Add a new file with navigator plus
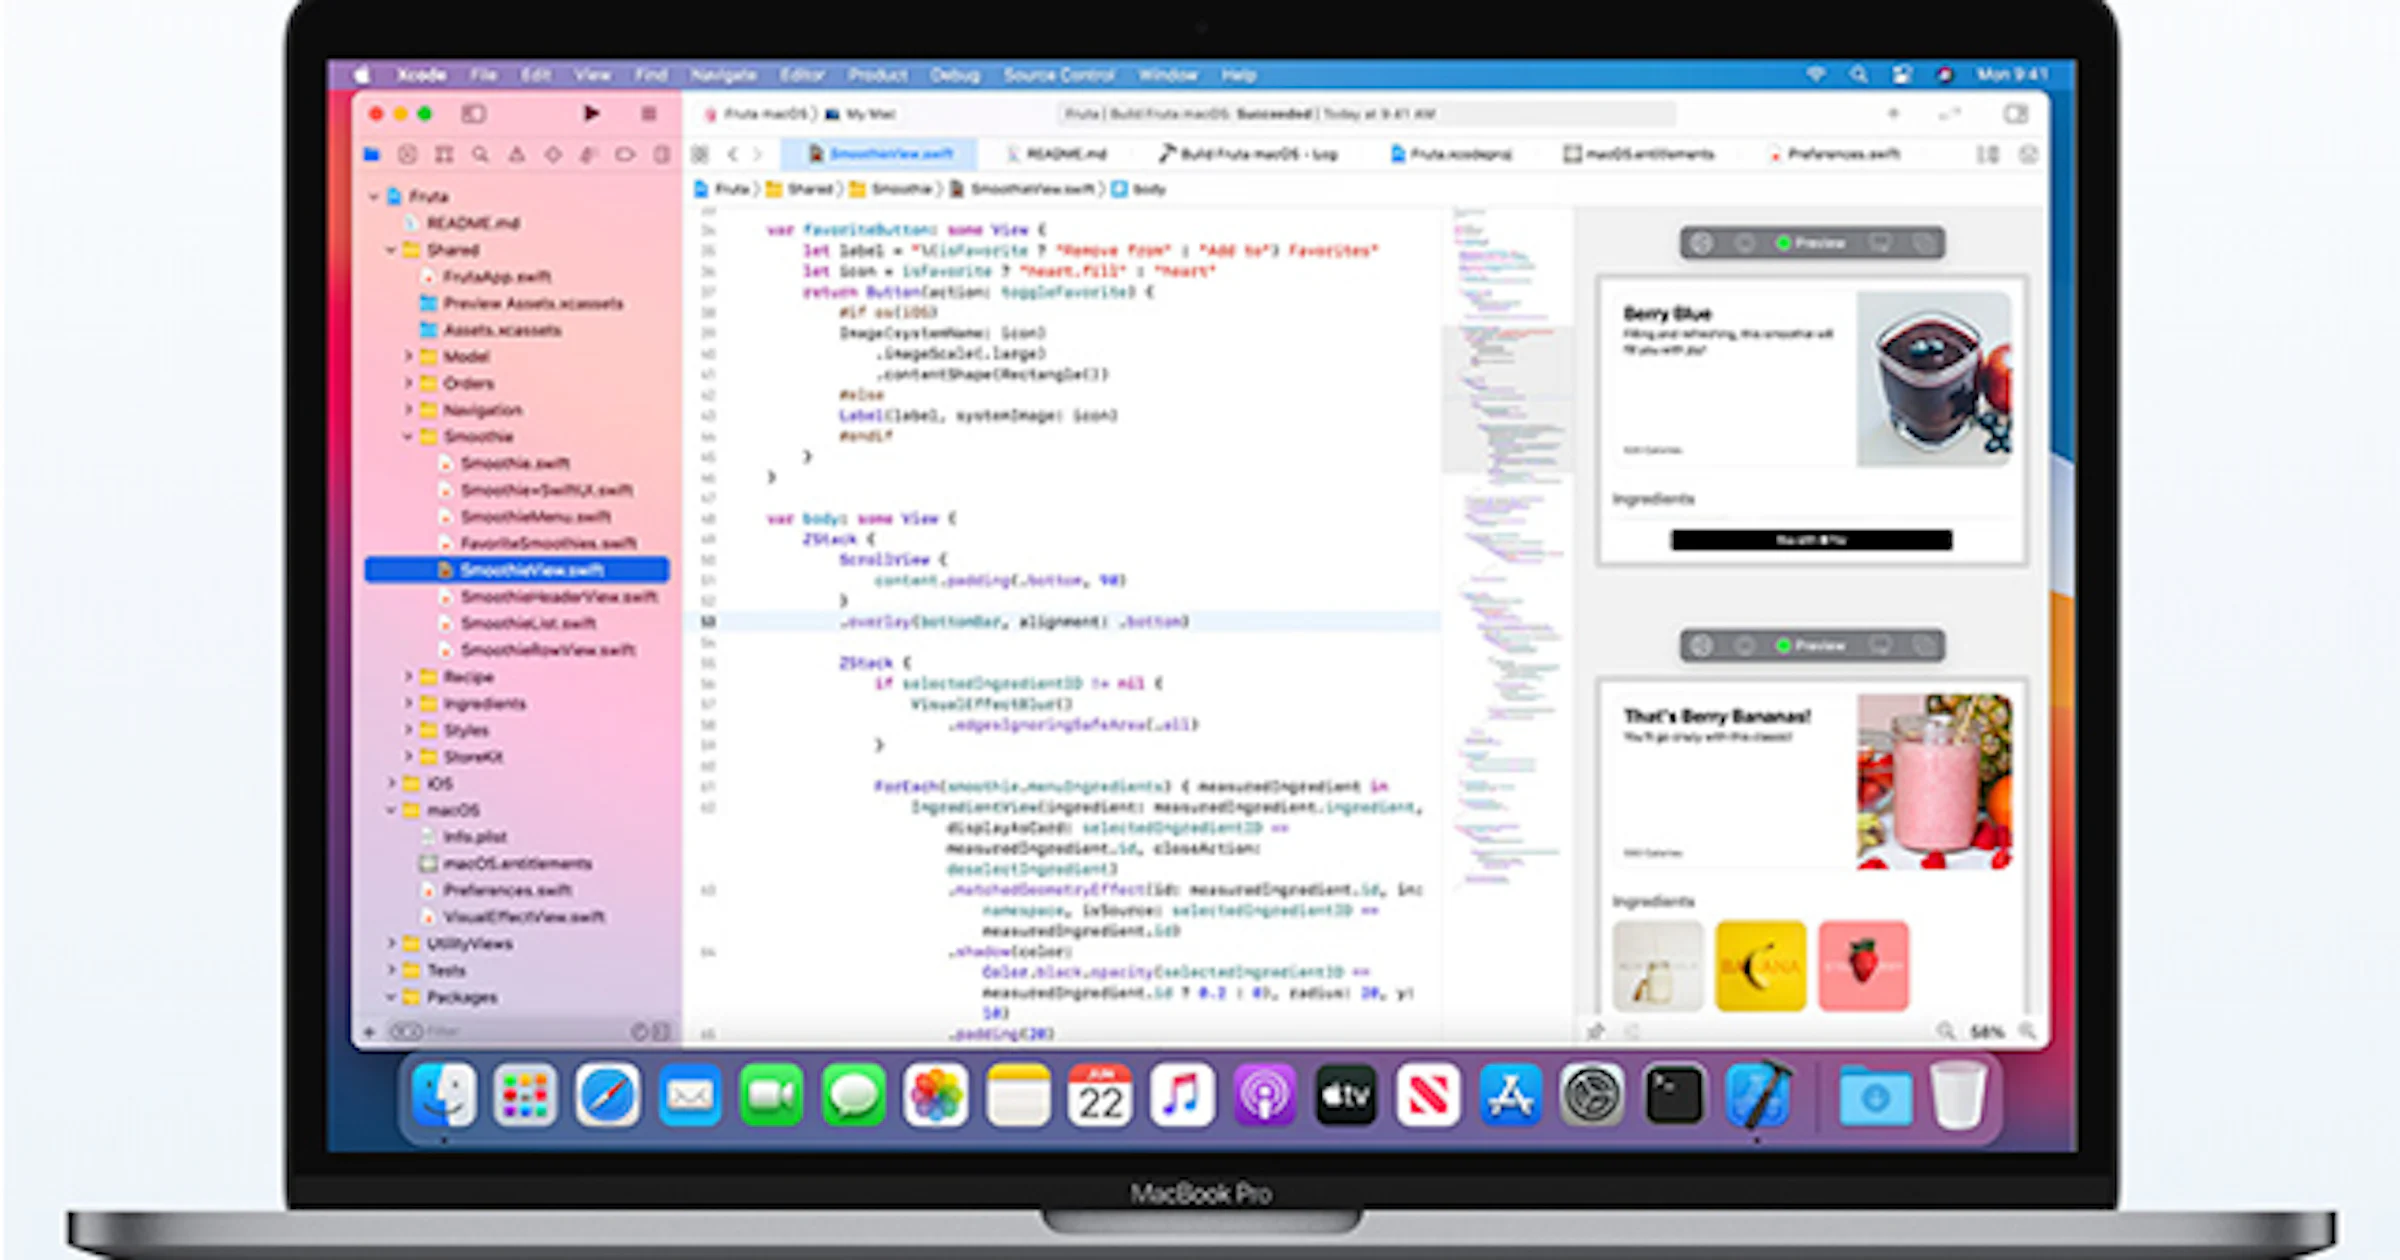The image size is (2400, 1260). [x=369, y=1031]
